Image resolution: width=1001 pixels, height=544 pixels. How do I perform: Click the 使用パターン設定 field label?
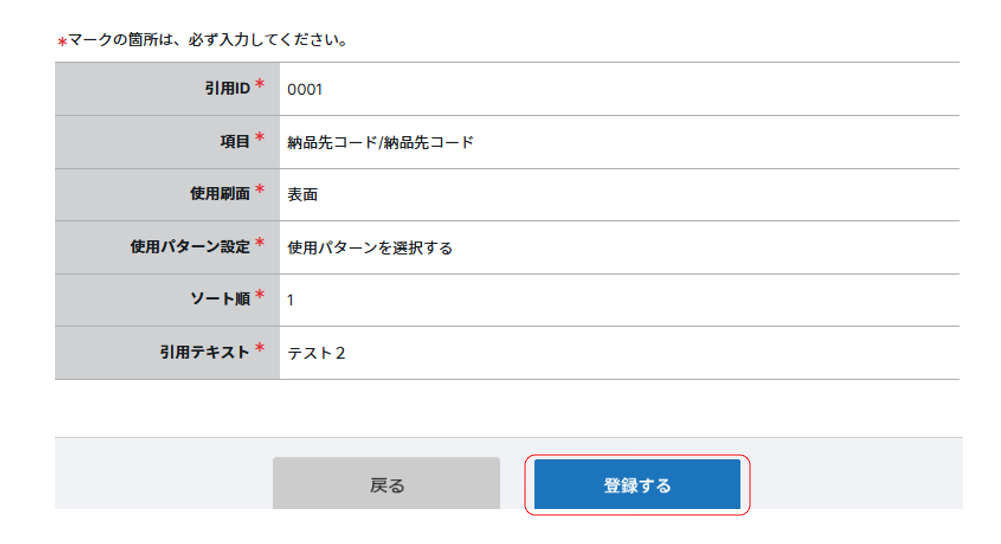click(190, 247)
